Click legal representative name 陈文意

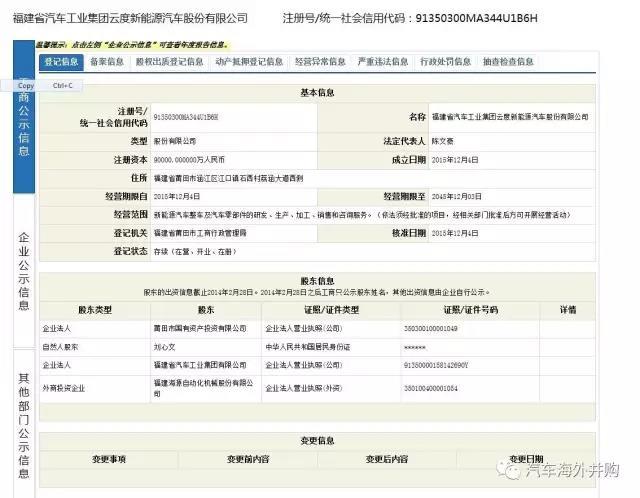(443, 141)
